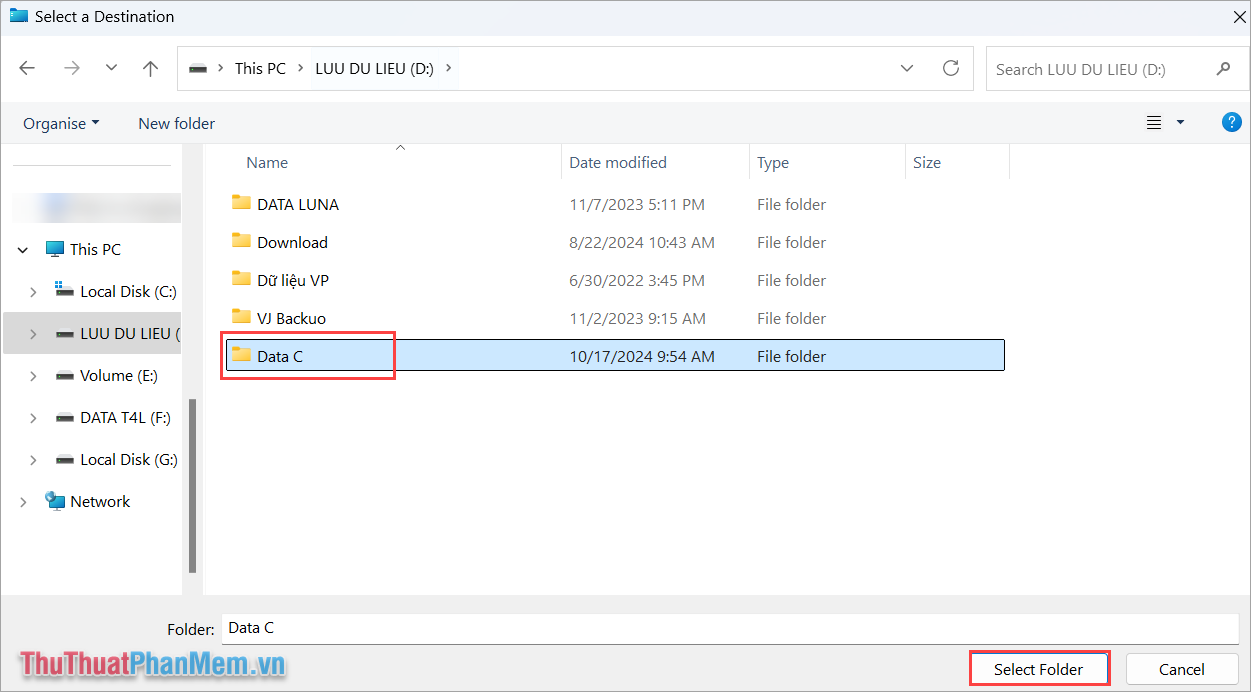1251x692 pixels.
Task: Open the address bar history dropdown
Action: 907,69
